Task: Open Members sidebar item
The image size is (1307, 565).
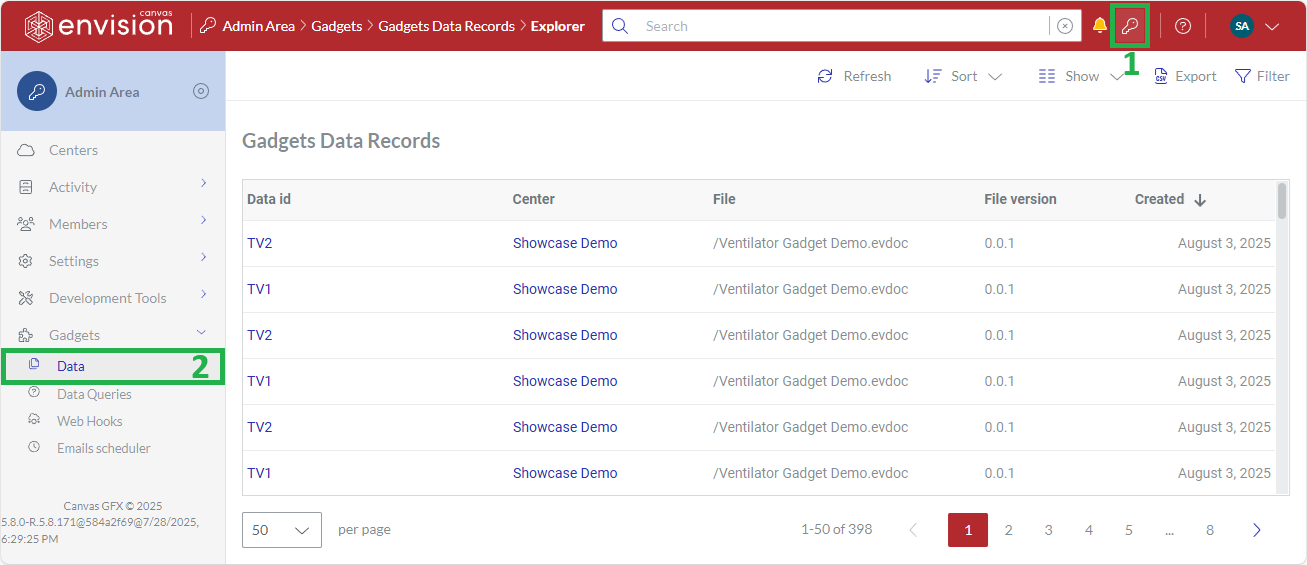Action: click(x=78, y=224)
